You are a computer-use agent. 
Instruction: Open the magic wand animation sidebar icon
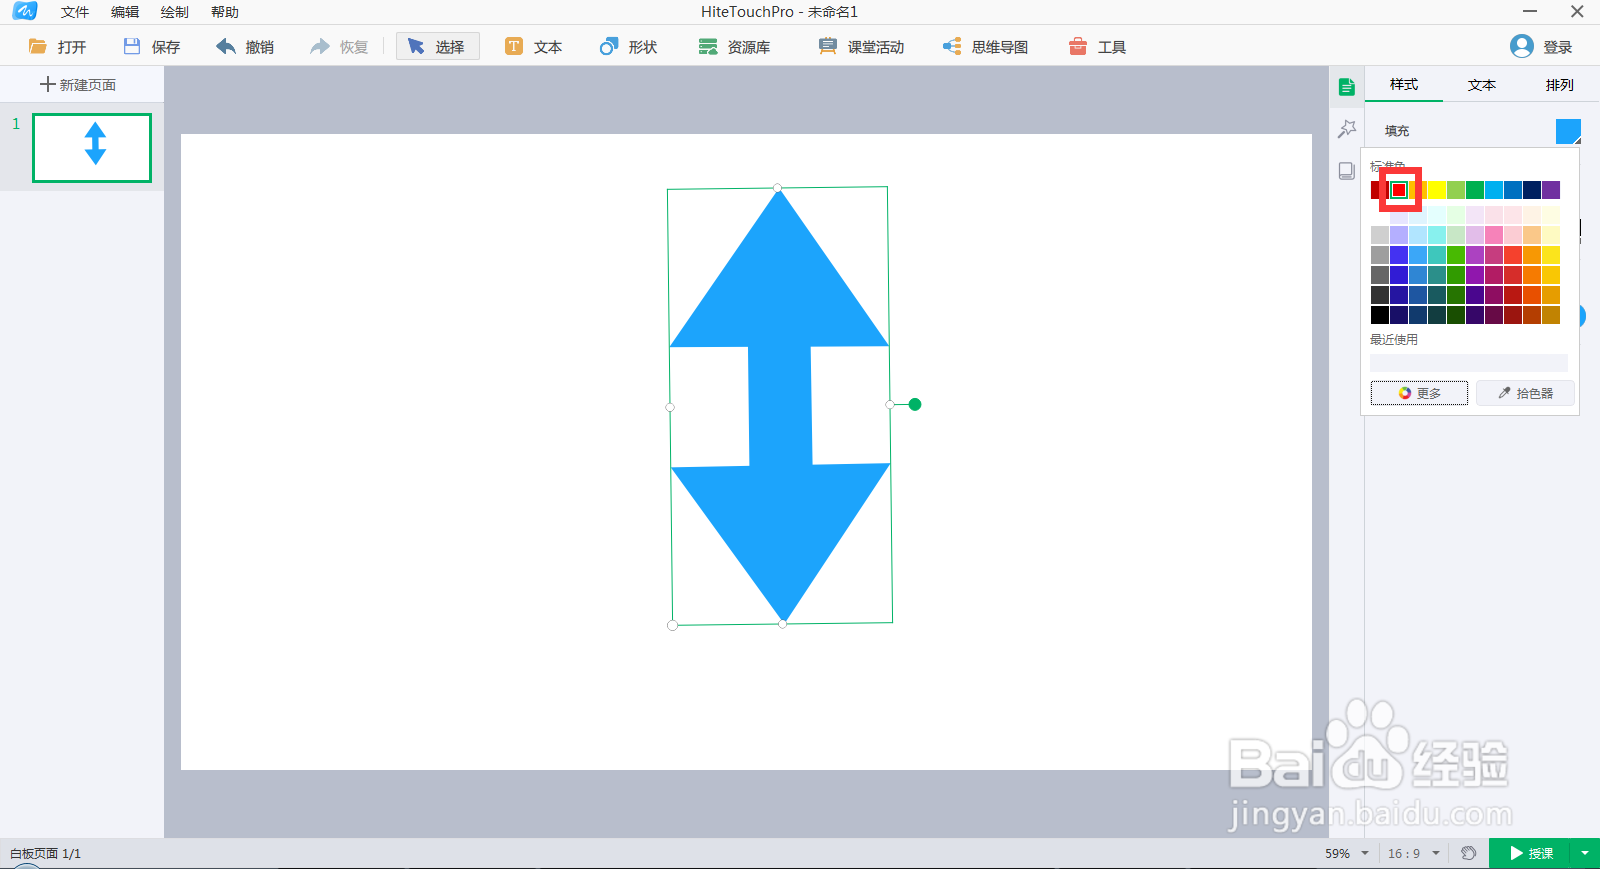[x=1347, y=129]
